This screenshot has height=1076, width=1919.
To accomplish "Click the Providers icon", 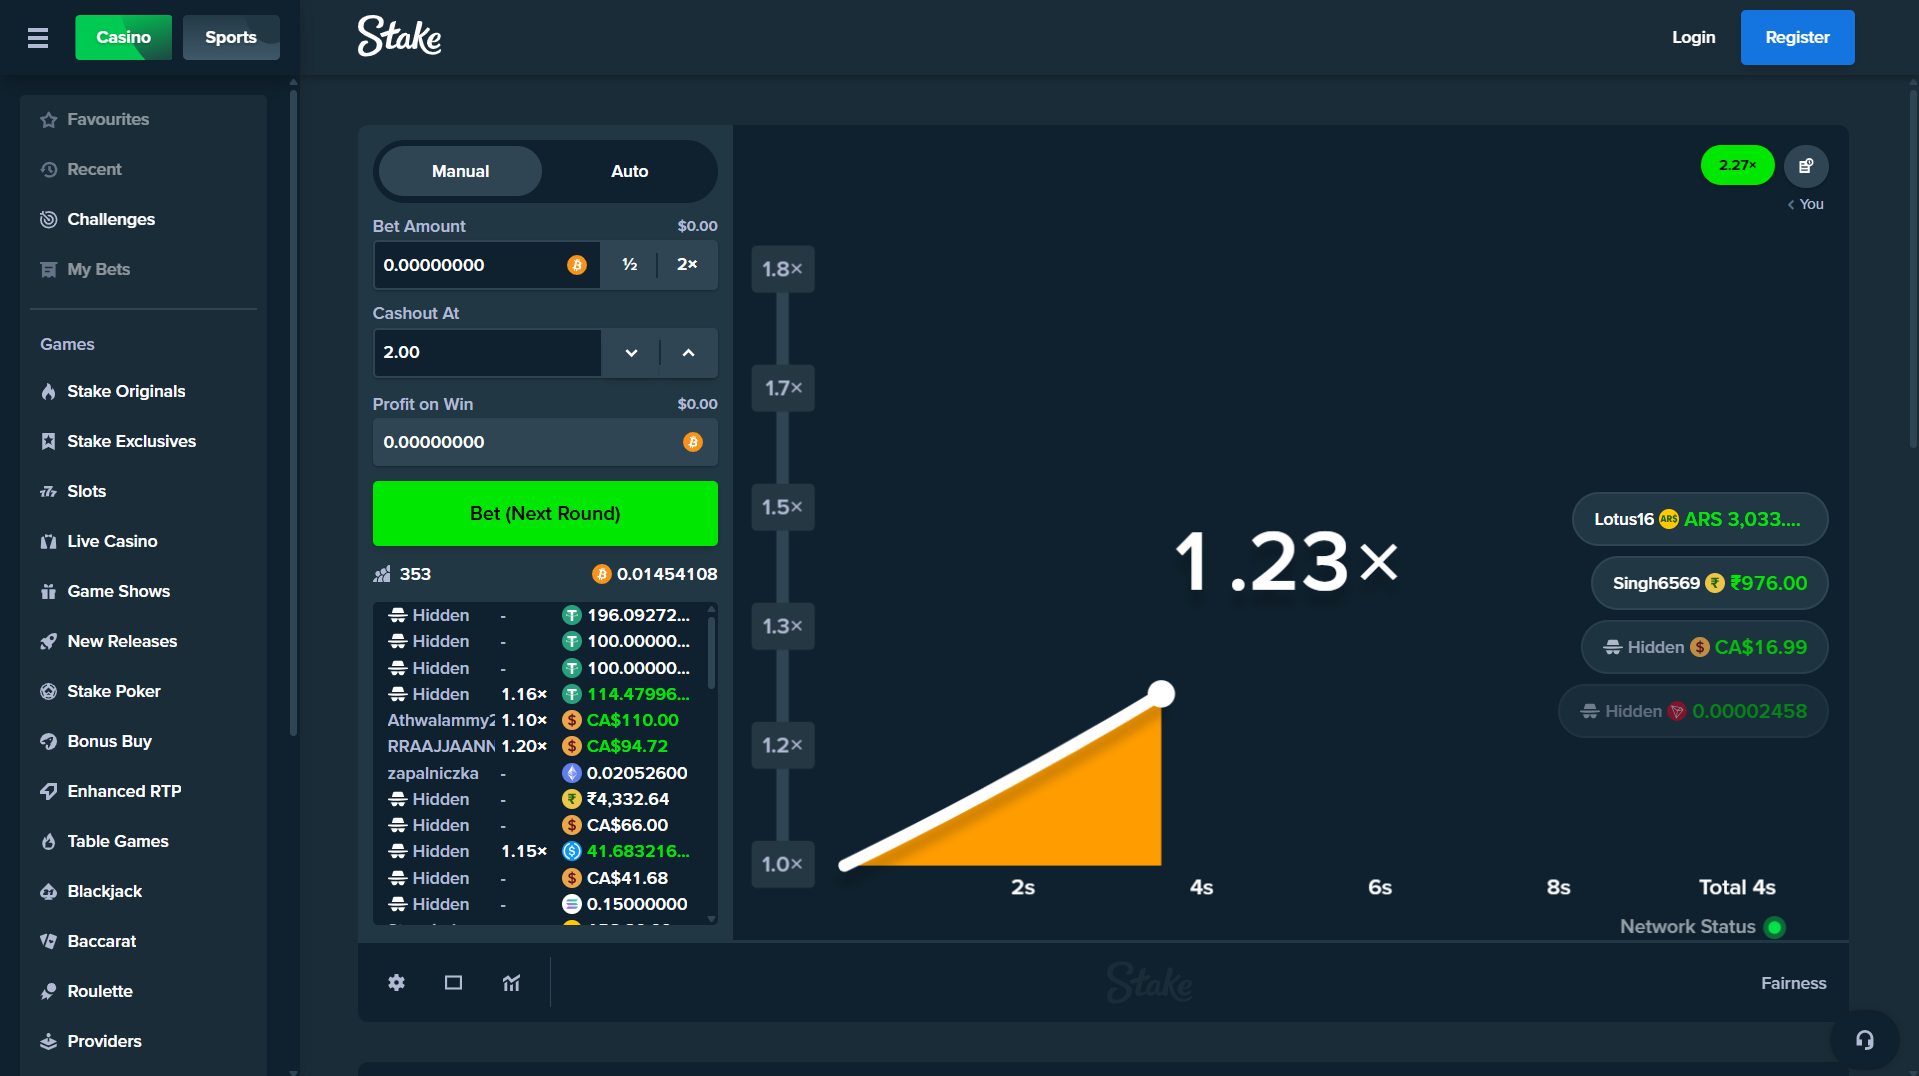I will pyautogui.click(x=48, y=1042).
